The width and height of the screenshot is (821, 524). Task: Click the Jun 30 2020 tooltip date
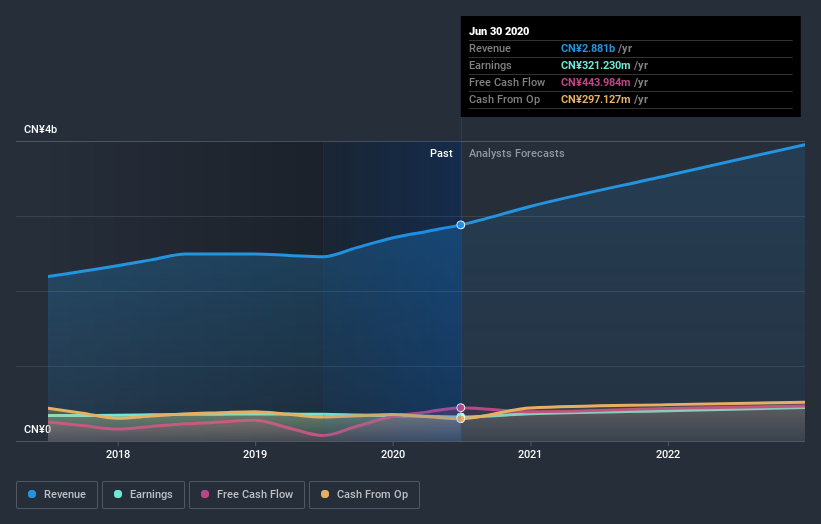tap(499, 31)
